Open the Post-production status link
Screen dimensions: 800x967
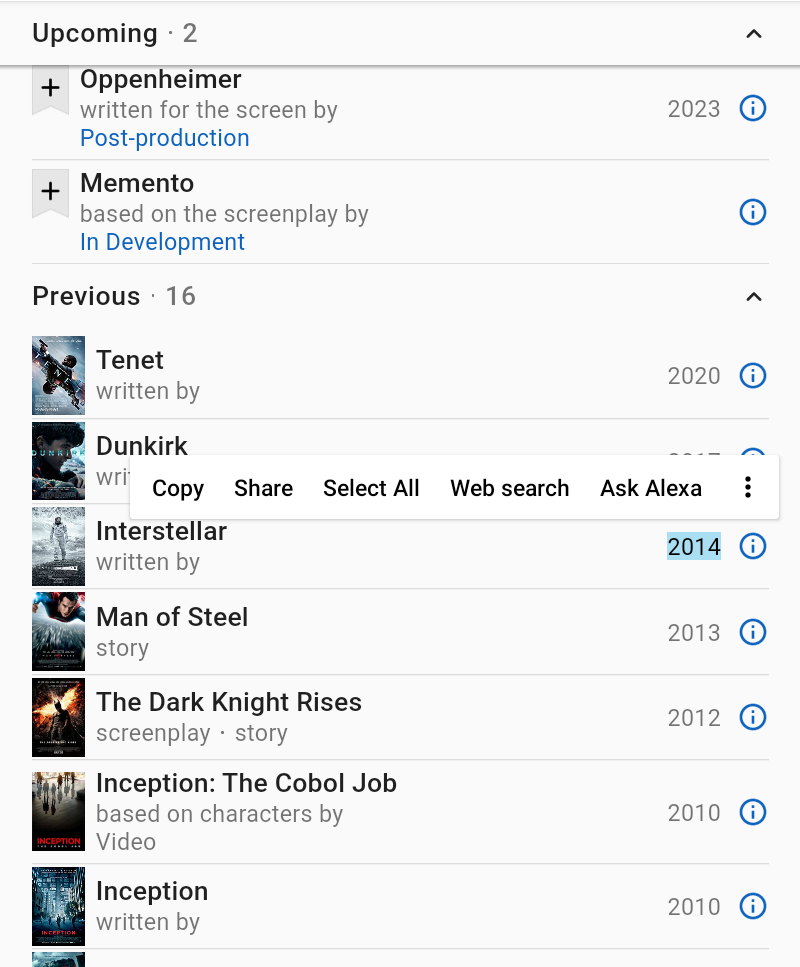click(x=165, y=138)
